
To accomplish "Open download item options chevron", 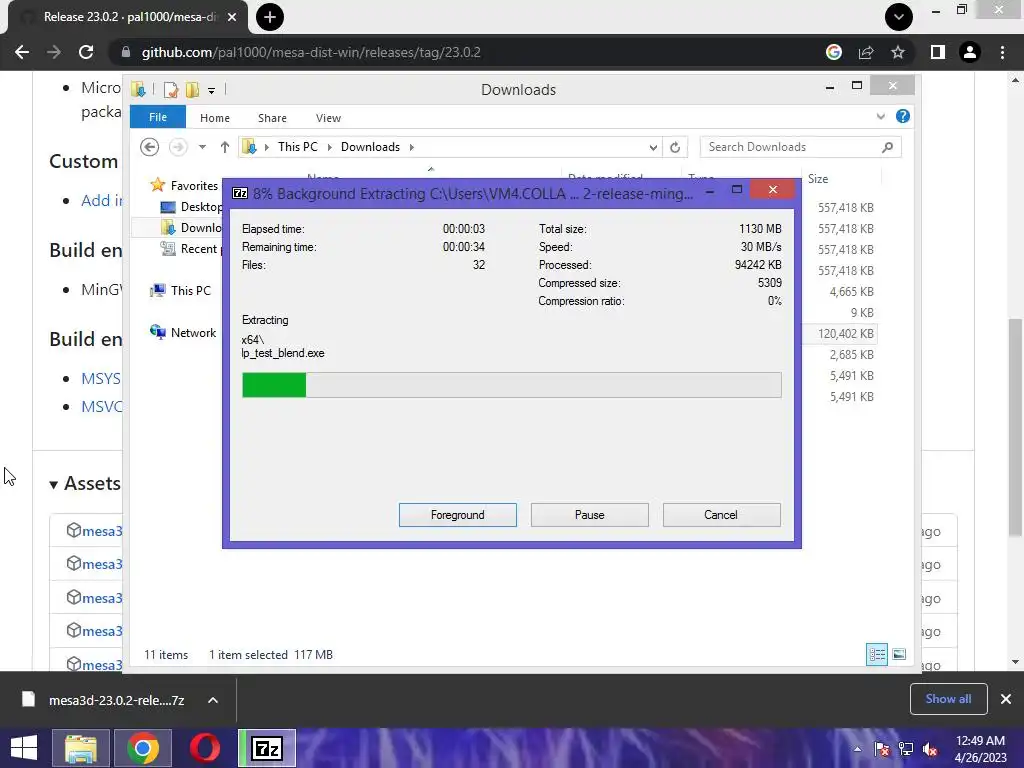I will [213, 700].
